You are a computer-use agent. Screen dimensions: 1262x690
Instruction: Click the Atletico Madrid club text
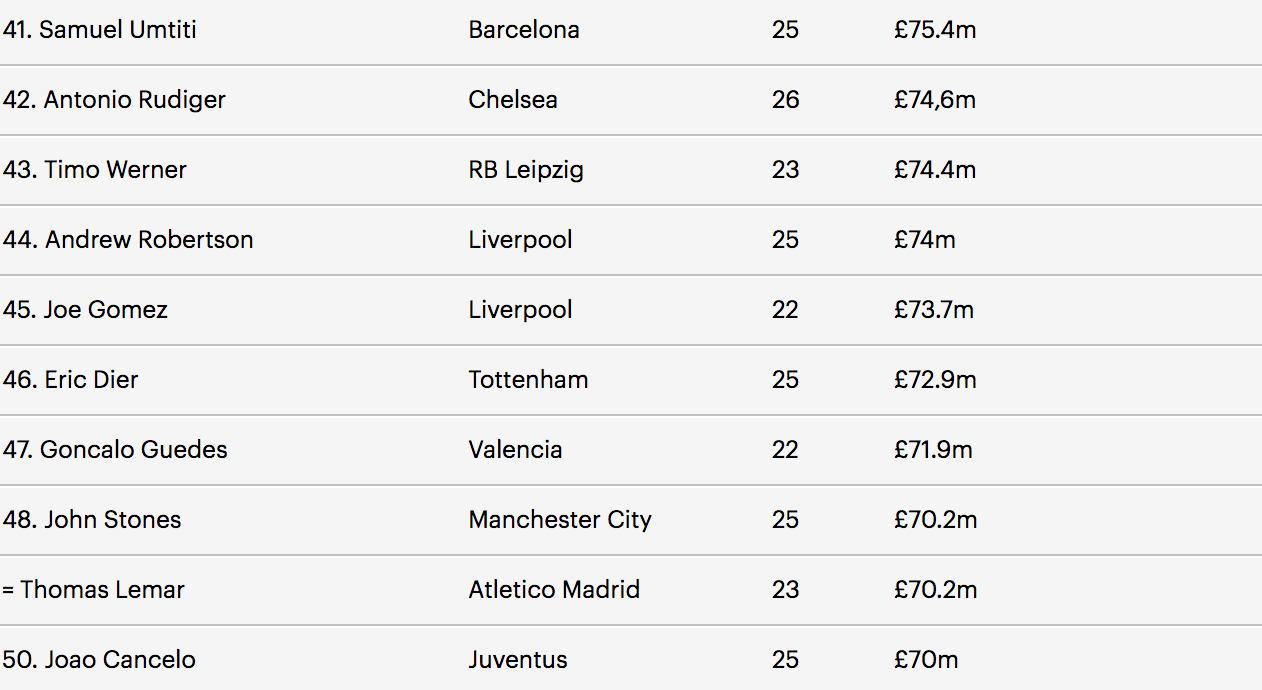(554, 590)
